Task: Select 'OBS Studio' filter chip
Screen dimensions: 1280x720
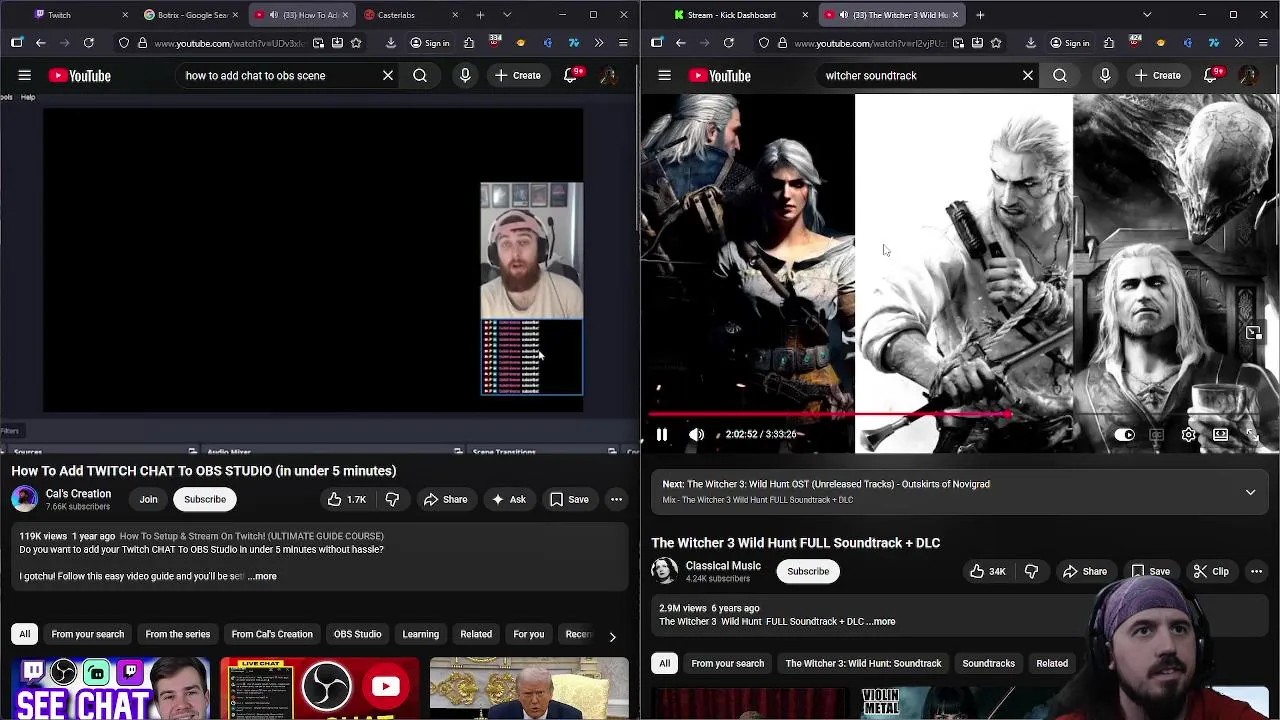Action: pos(357,634)
